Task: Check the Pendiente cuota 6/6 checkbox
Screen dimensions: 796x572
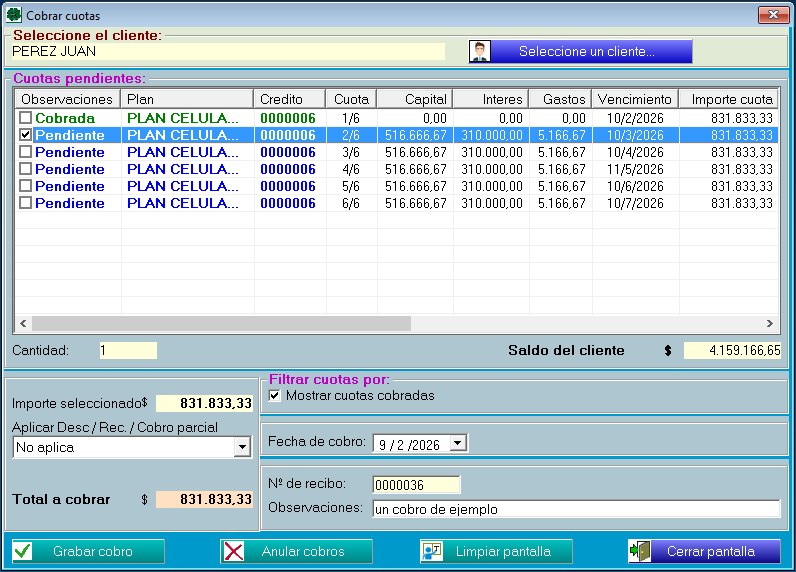Action: coord(26,203)
